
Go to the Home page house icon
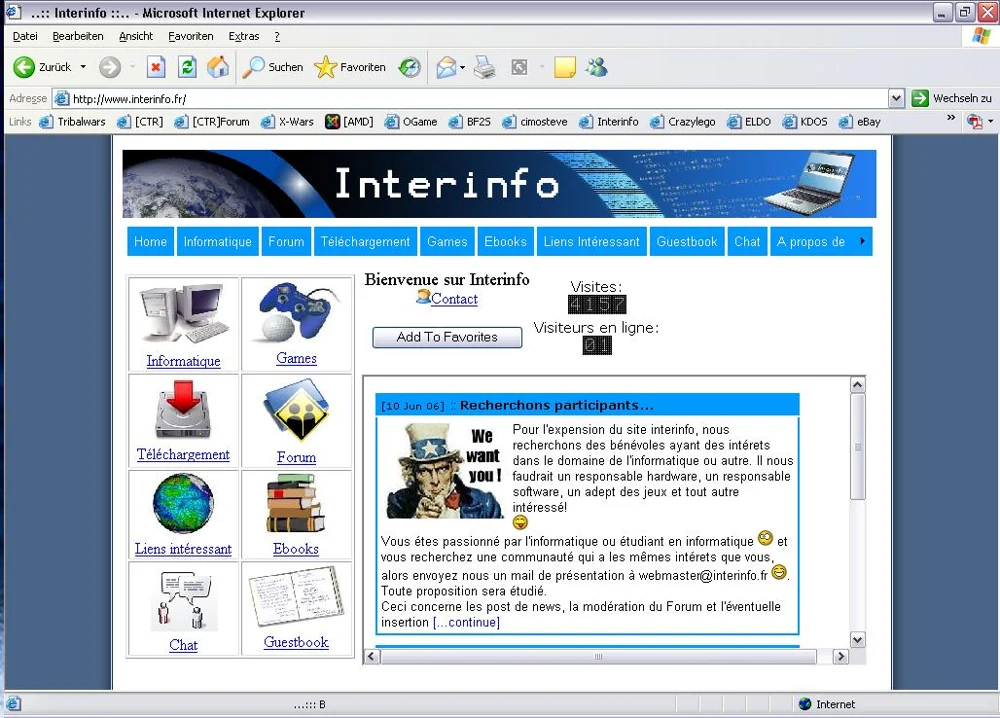(218, 67)
